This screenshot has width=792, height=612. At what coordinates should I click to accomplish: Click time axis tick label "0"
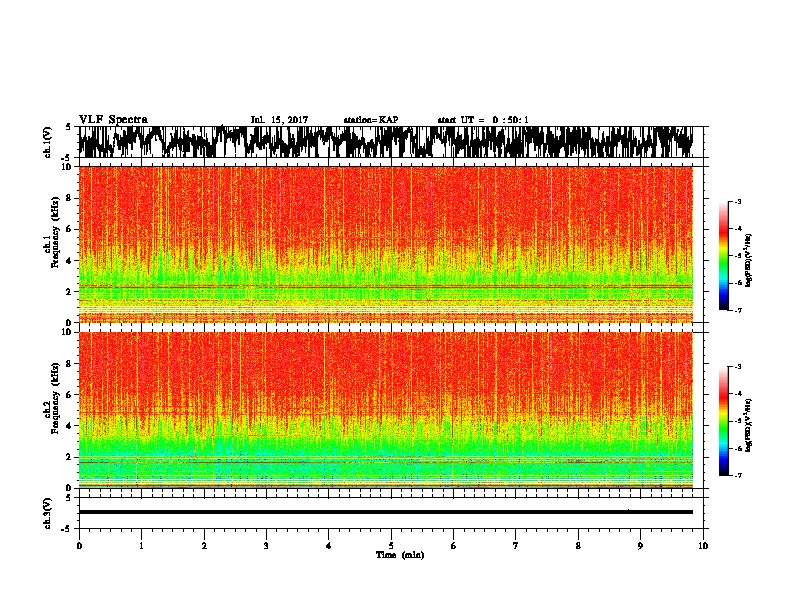[79, 545]
